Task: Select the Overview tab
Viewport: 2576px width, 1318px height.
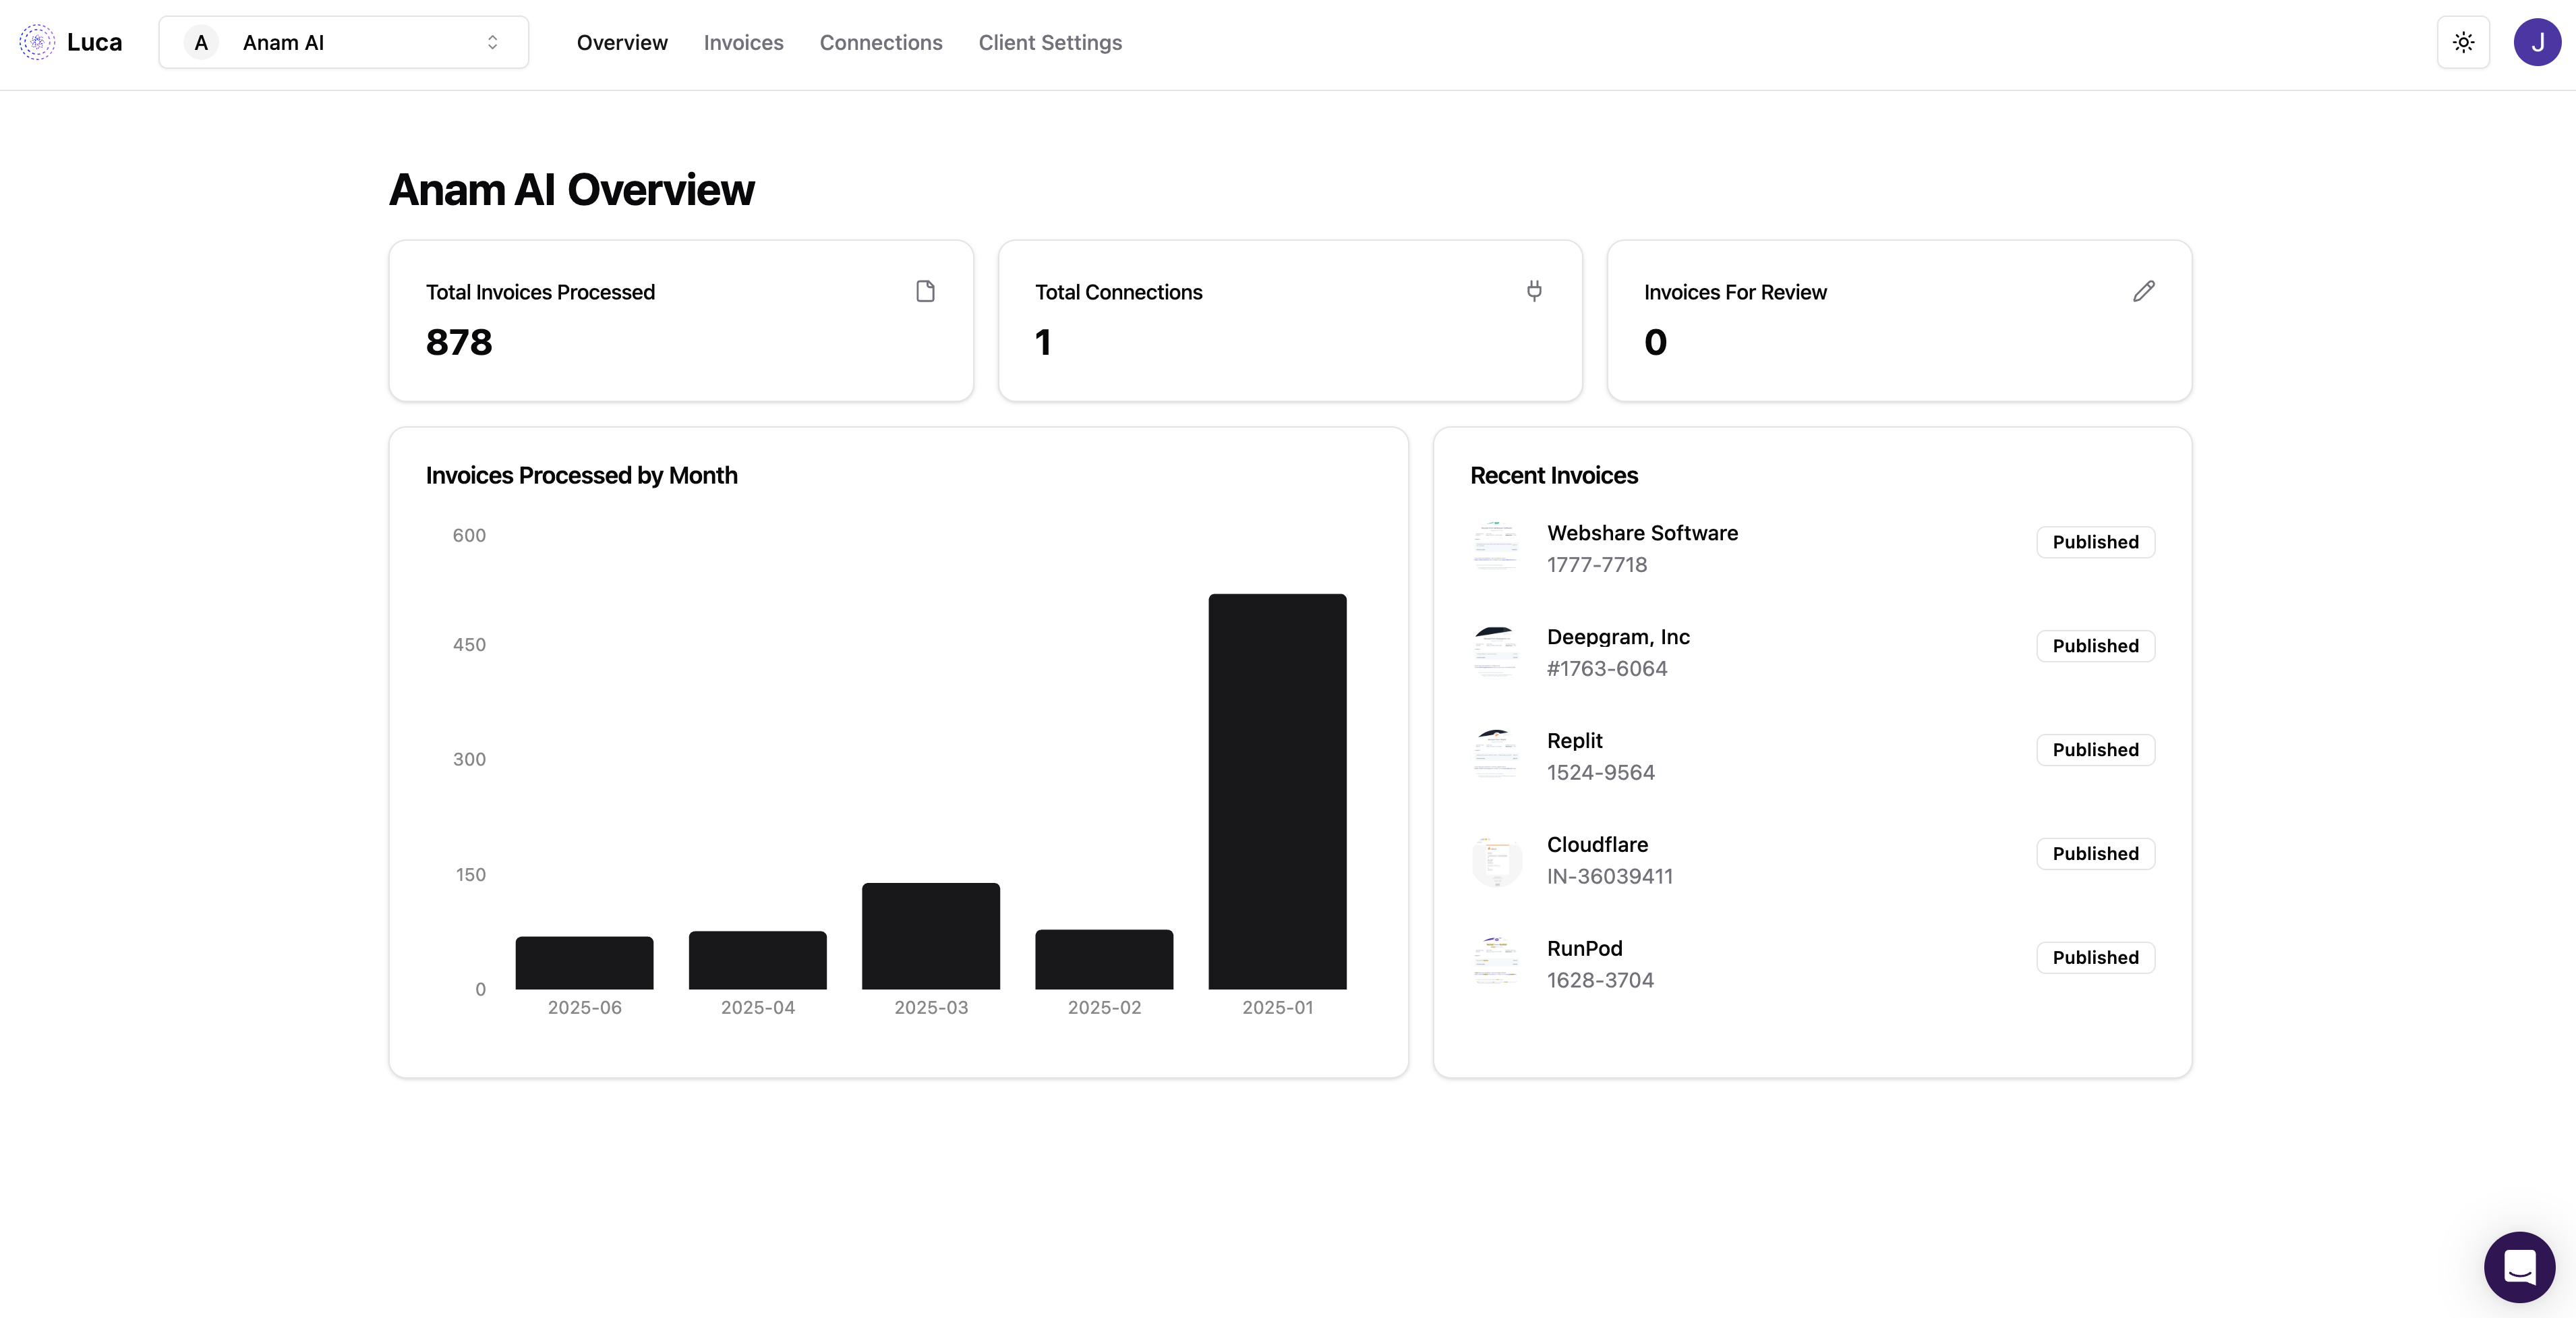Action: click(x=621, y=42)
